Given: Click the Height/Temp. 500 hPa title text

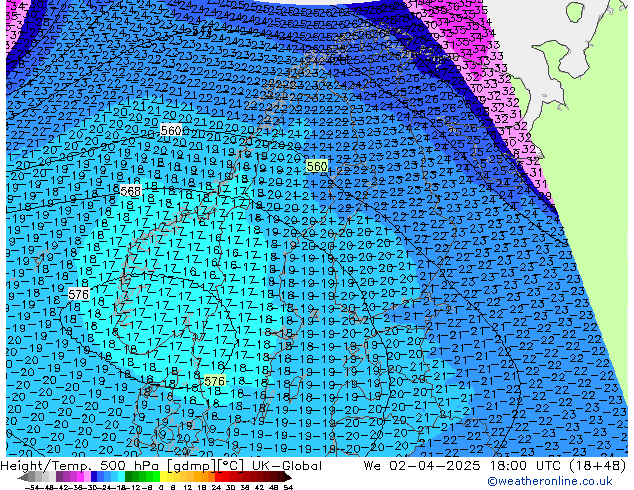Looking at the screenshot, I should click(81, 466).
